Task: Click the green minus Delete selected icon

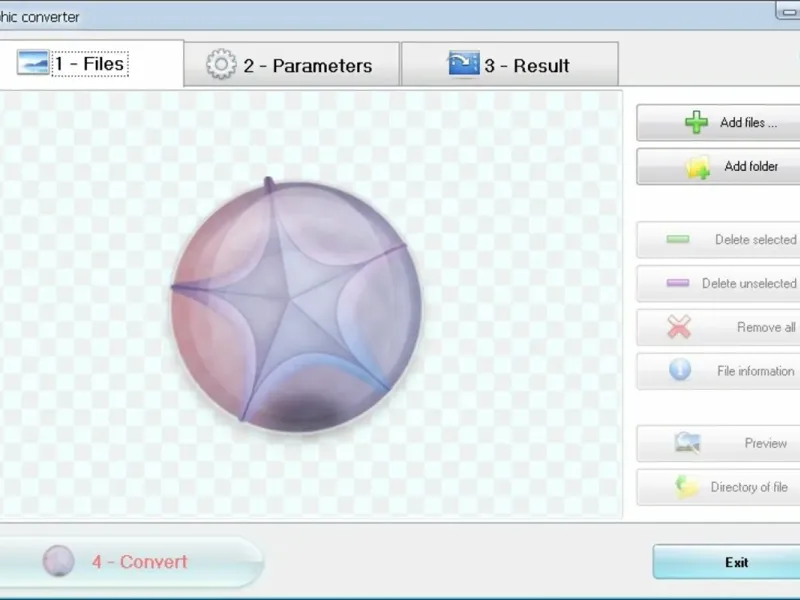Action: (x=678, y=239)
